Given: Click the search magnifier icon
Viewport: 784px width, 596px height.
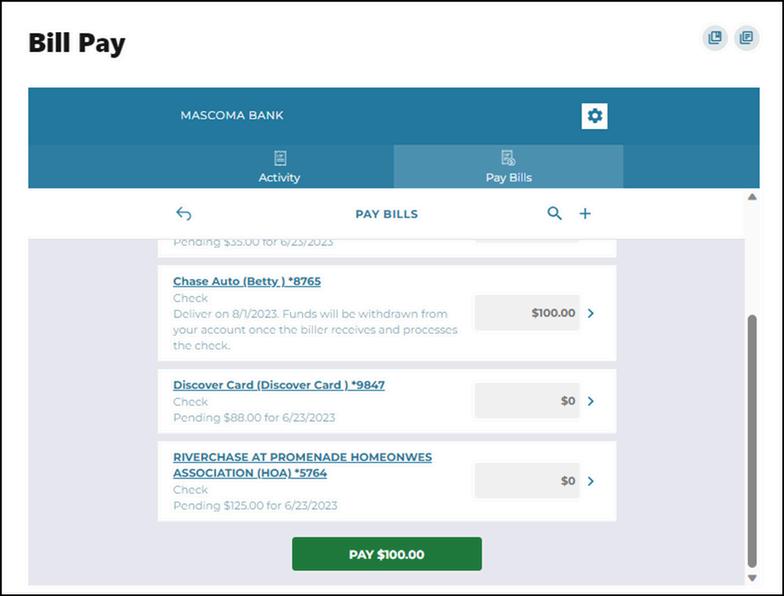Looking at the screenshot, I should 555,213.
